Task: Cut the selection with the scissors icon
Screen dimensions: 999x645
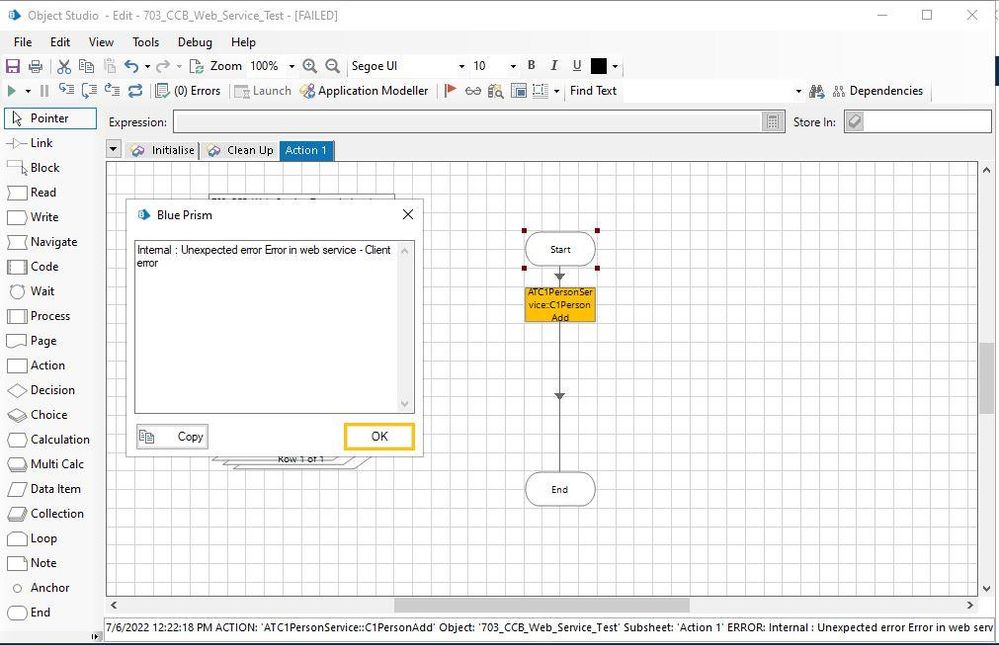Action: (64, 66)
